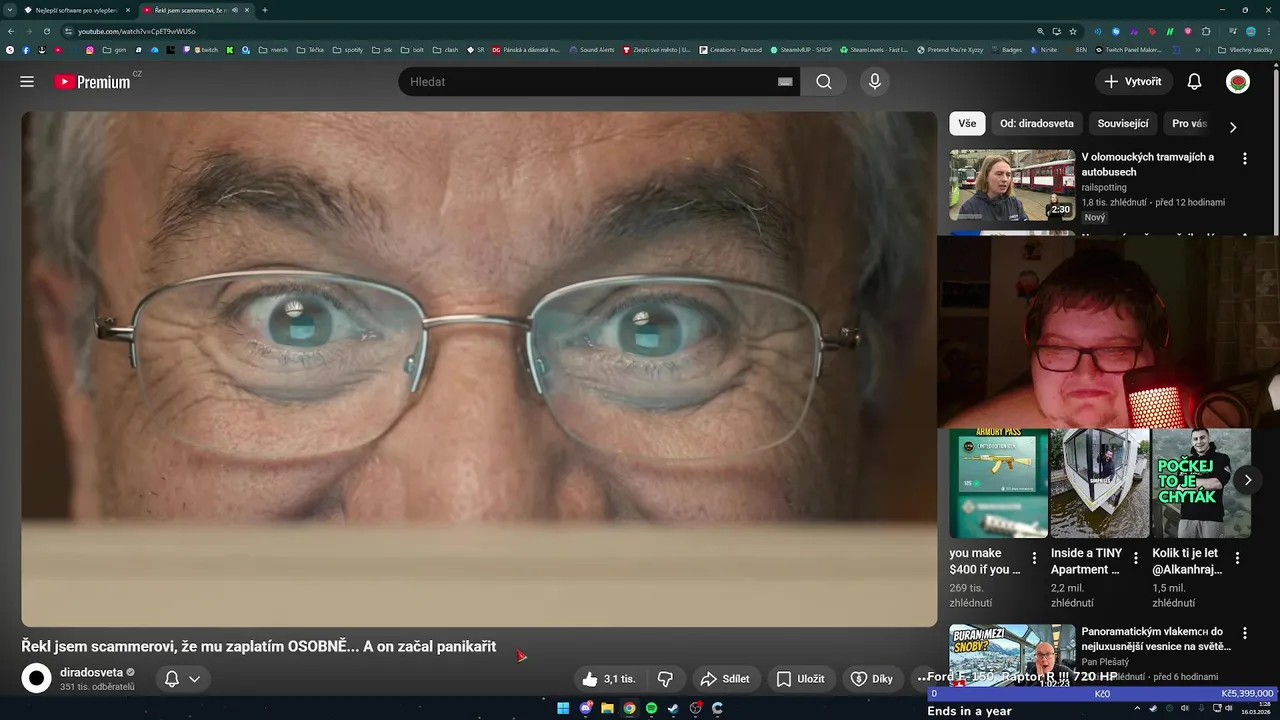
Task: Switch to Nejlepší software browser tab
Action: click(77, 10)
